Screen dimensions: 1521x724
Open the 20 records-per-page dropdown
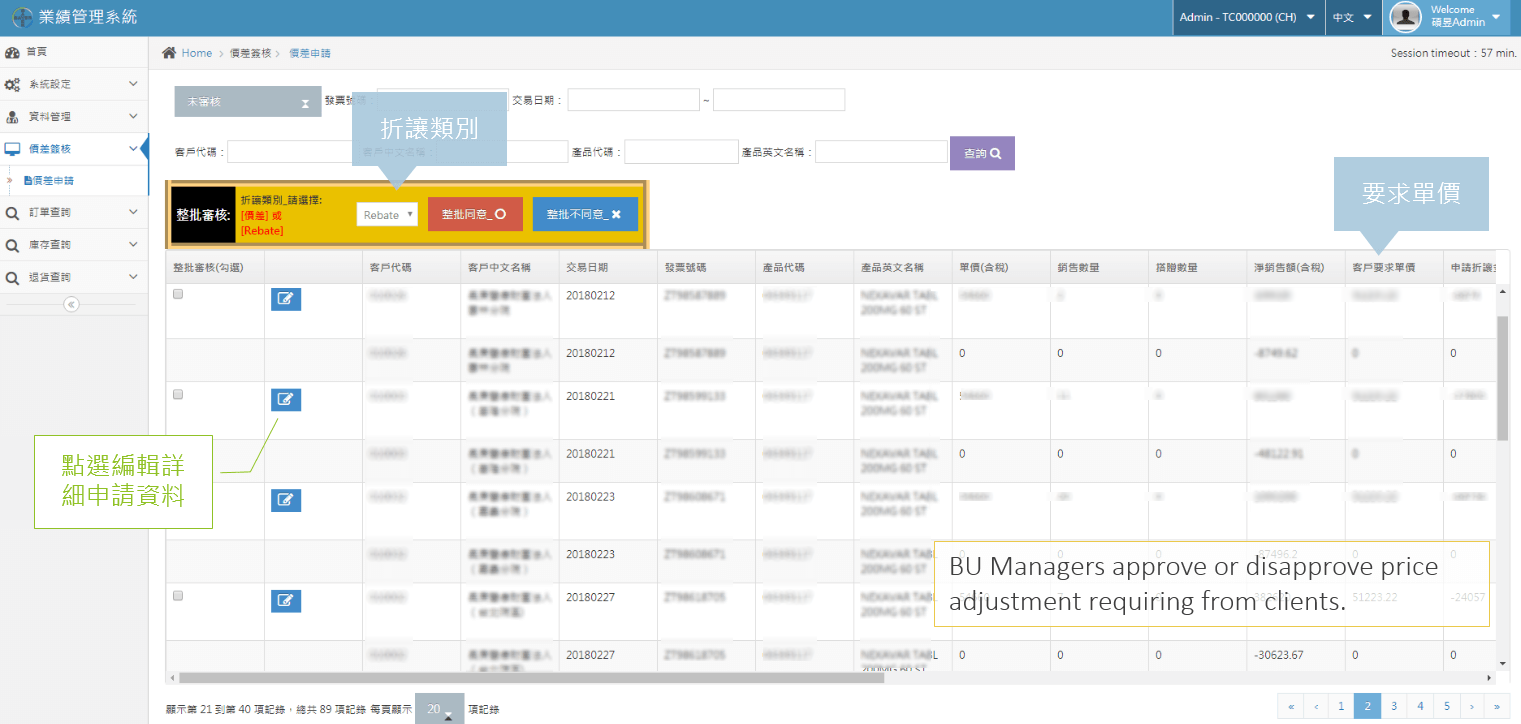click(x=439, y=708)
